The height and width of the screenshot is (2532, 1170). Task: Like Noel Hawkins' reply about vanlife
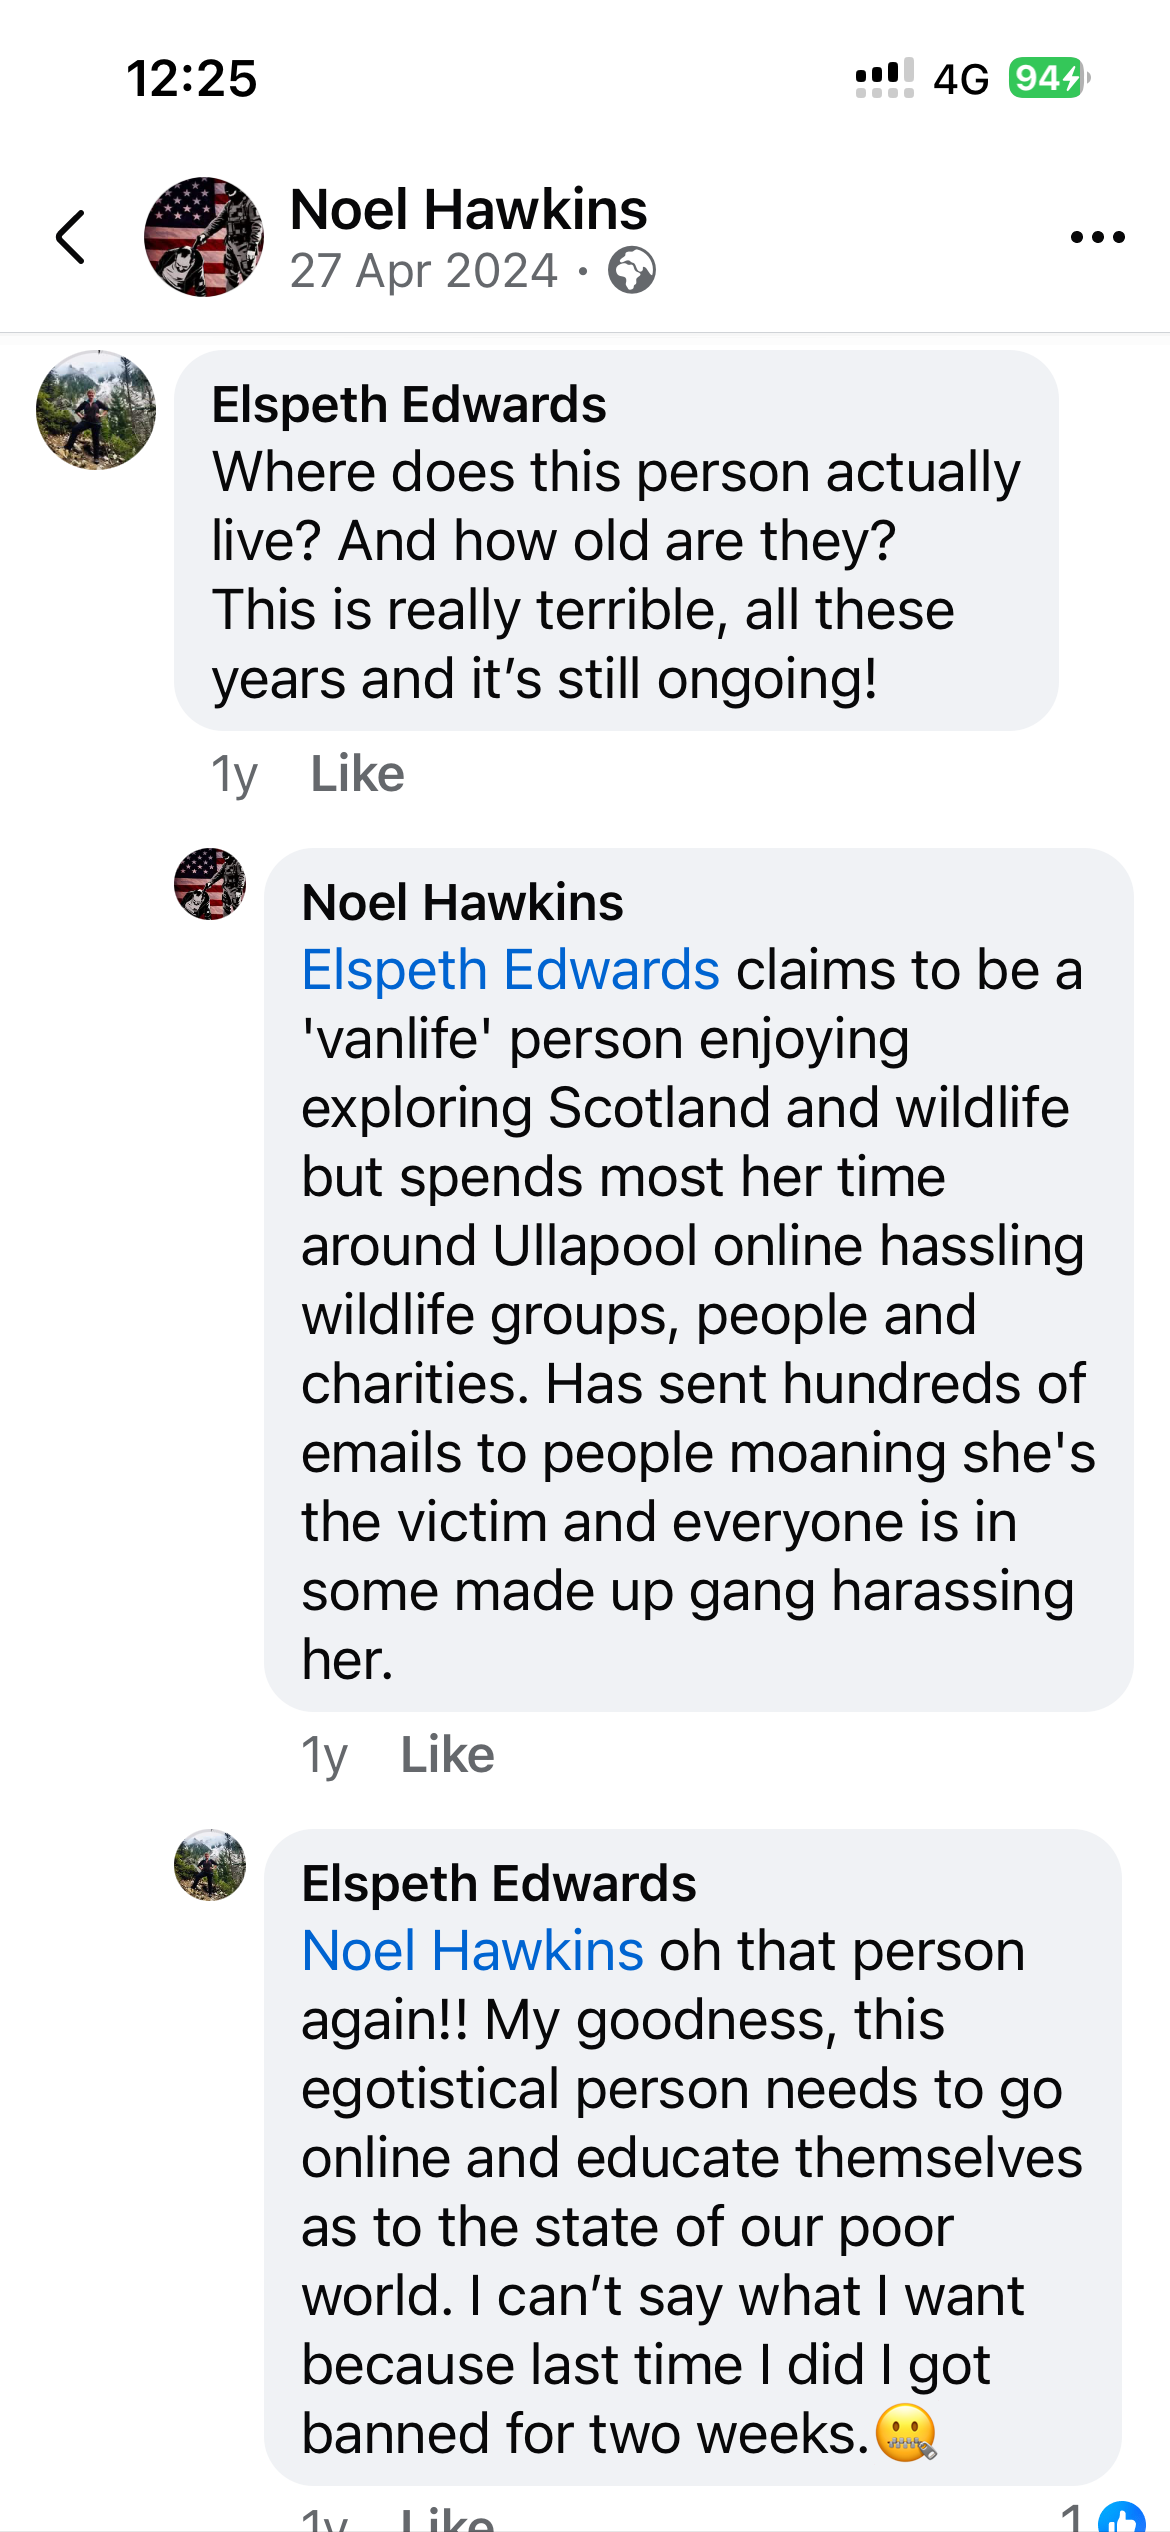click(x=447, y=1755)
